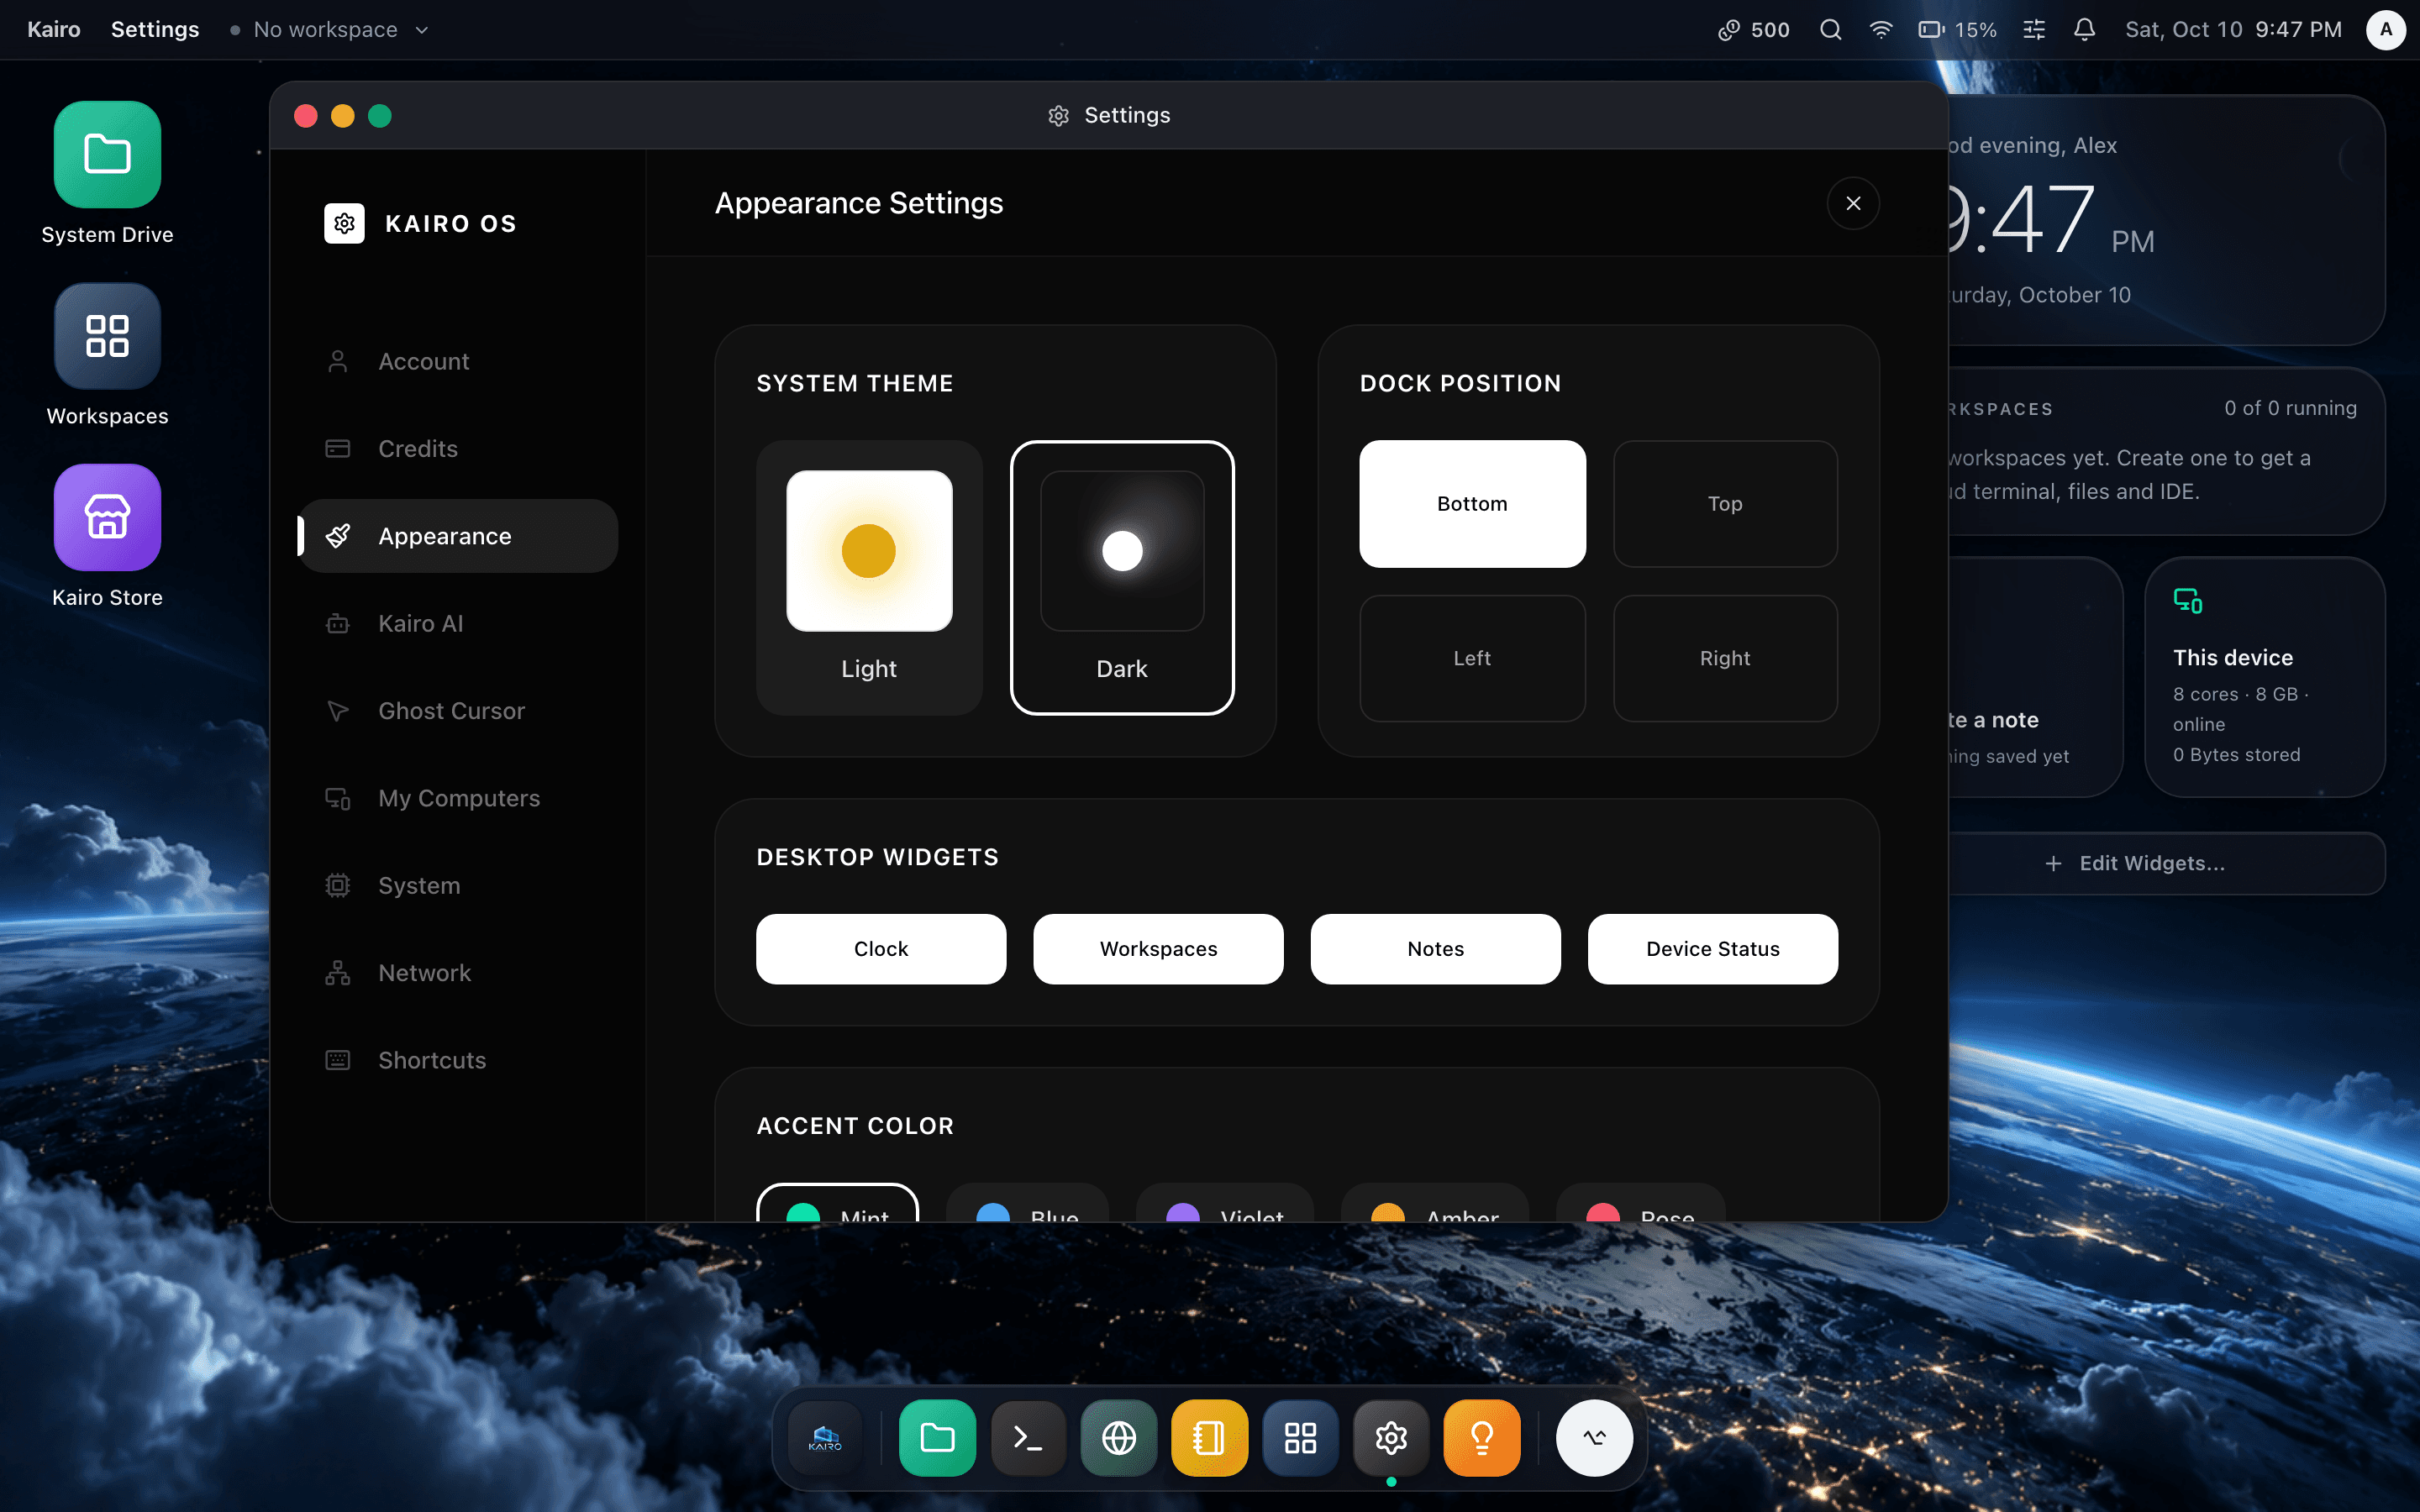2420x1512 pixels.
Task: Click the Wi-Fi status icon
Action: pyautogui.click(x=1881, y=29)
